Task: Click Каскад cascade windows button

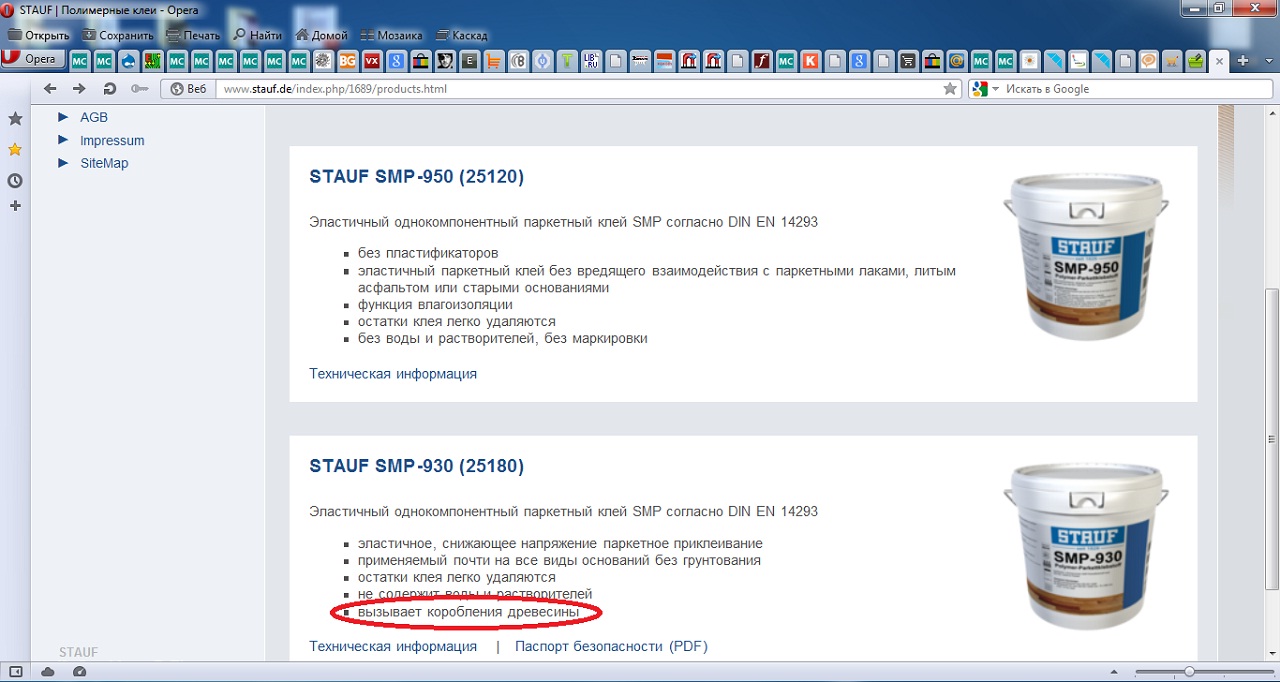Action: pos(461,35)
